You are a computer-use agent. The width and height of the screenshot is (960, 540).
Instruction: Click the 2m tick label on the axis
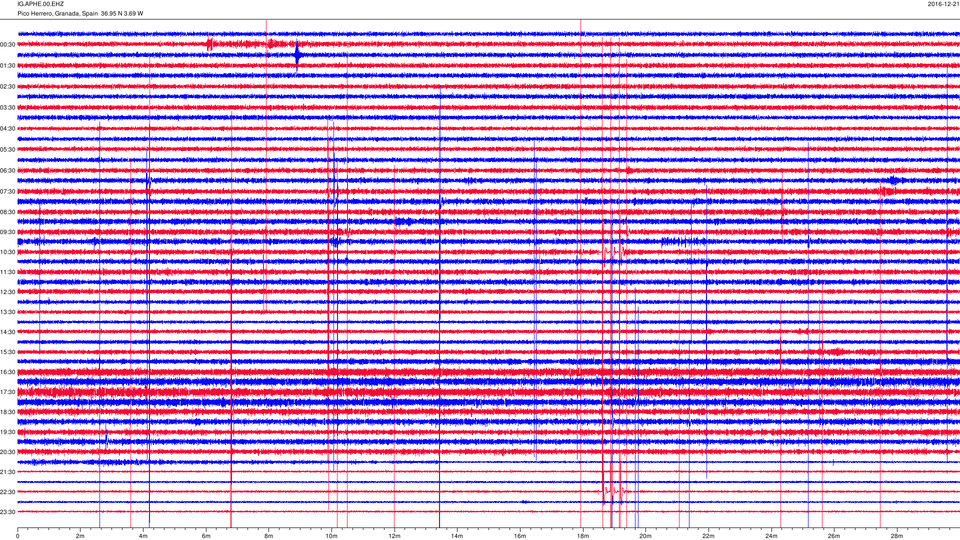[80, 536]
